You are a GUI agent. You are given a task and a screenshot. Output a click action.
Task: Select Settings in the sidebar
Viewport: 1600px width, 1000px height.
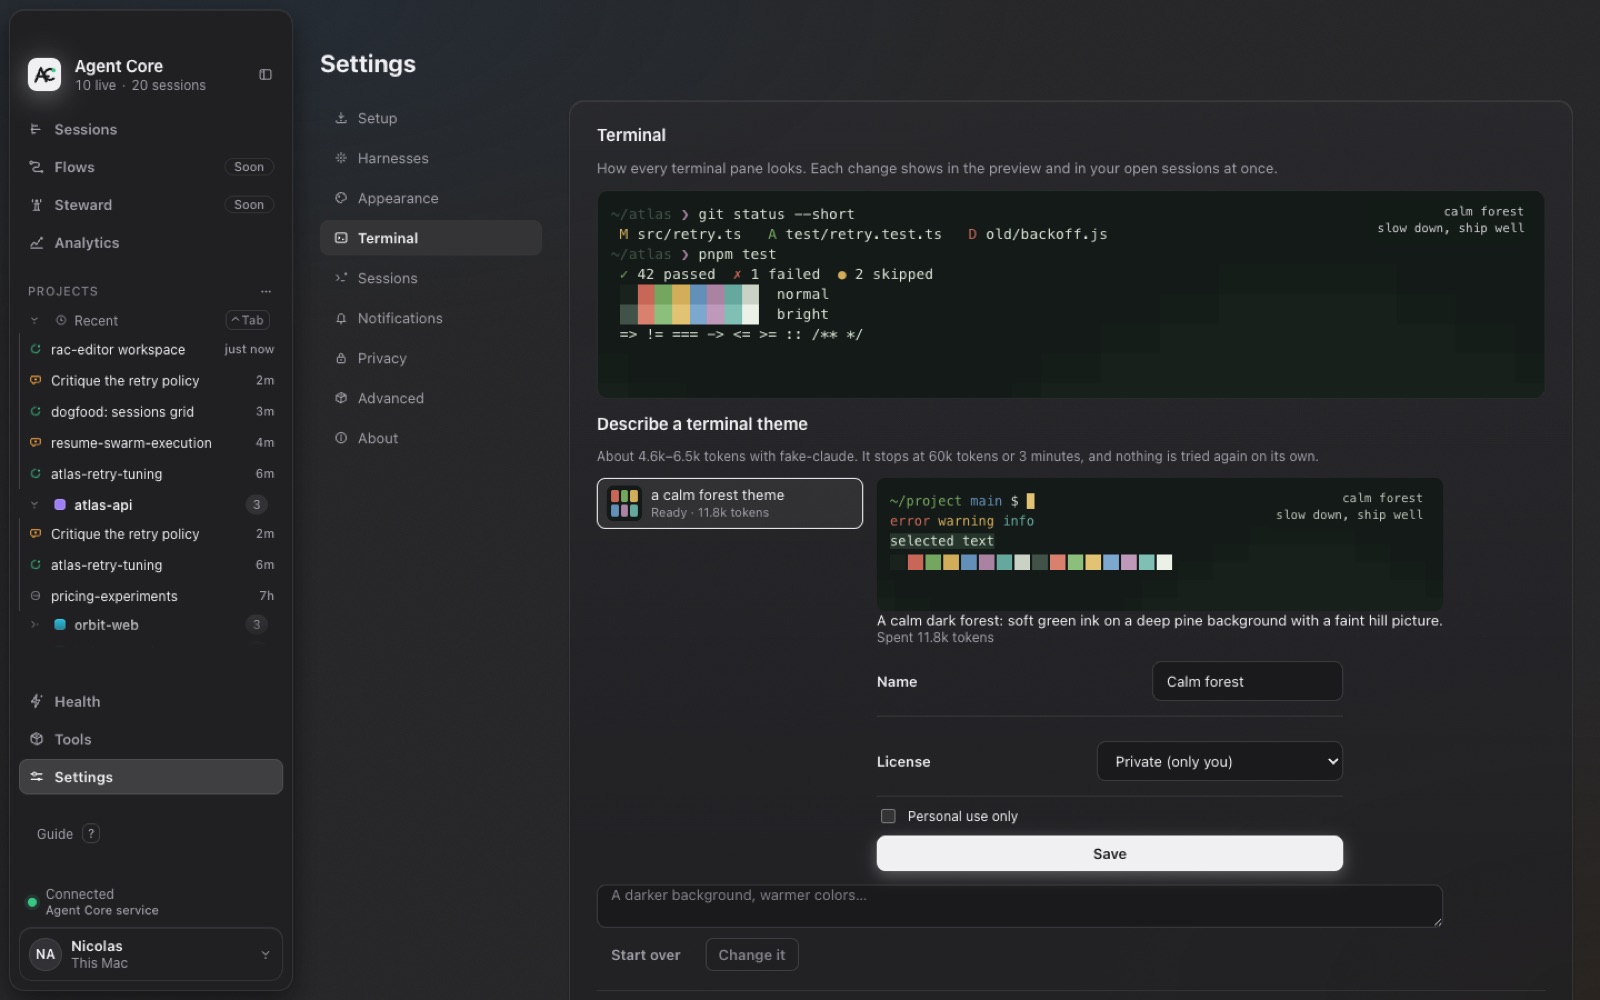click(150, 777)
